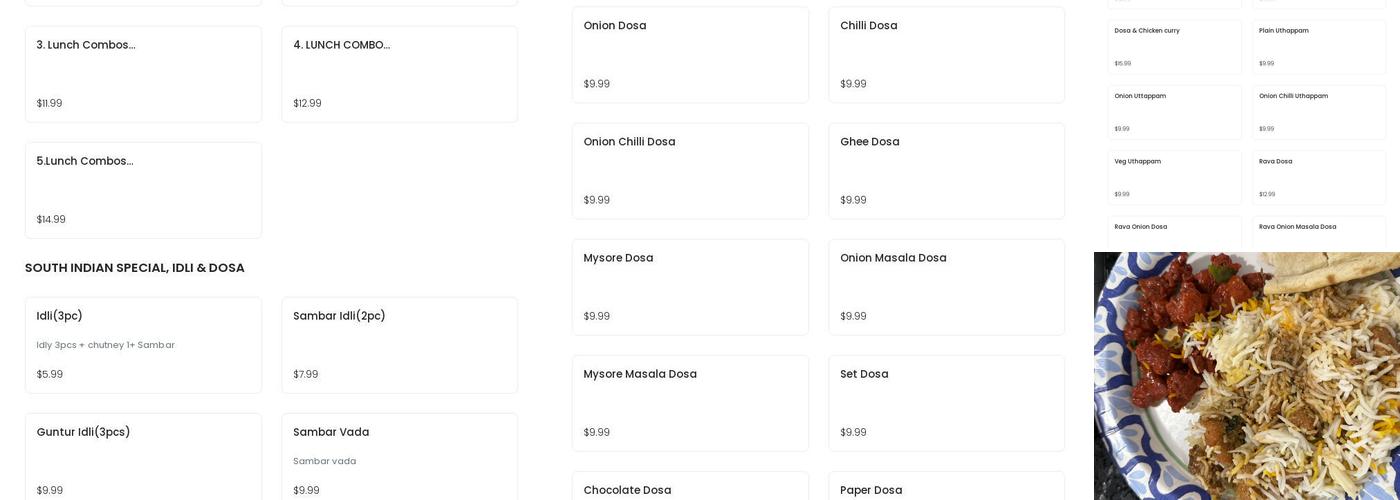The width and height of the screenshot is (1400, 500).
Task: Choose the Set Dosa card
Action: [x=946, y=403]
